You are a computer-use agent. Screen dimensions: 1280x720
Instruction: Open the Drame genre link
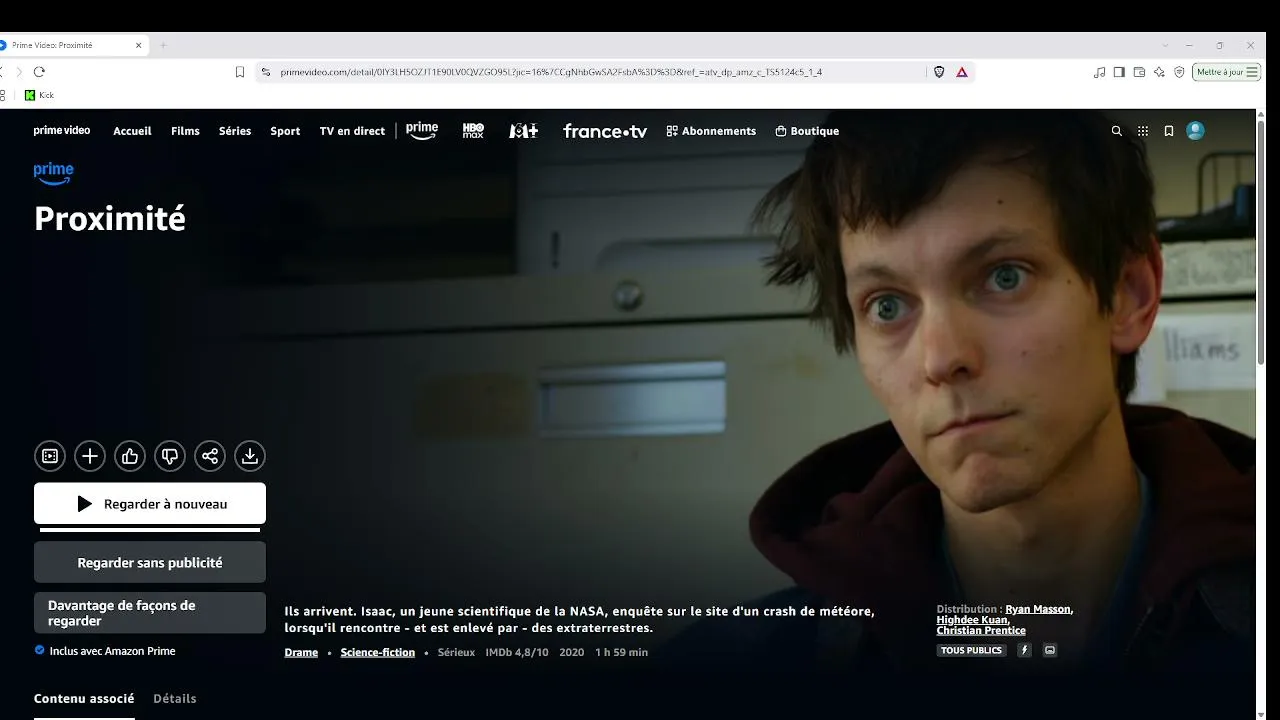[301, 652]
